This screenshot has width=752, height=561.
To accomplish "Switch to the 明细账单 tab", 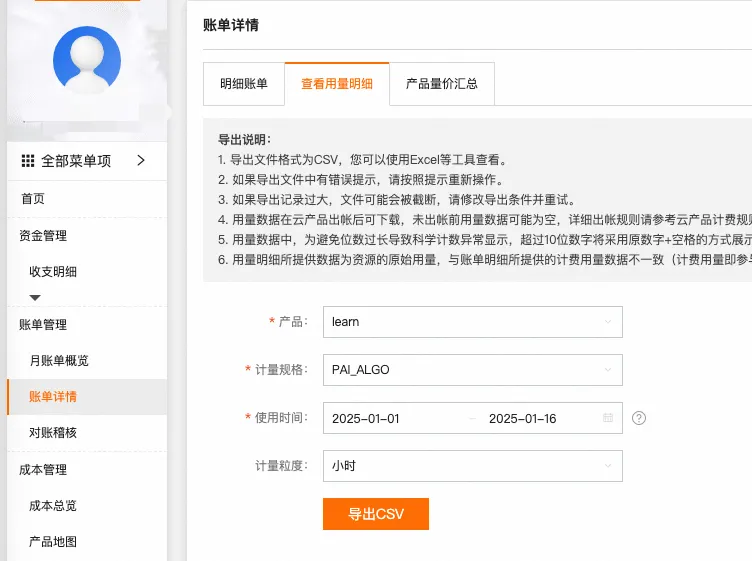I will (x=244, y=84).
